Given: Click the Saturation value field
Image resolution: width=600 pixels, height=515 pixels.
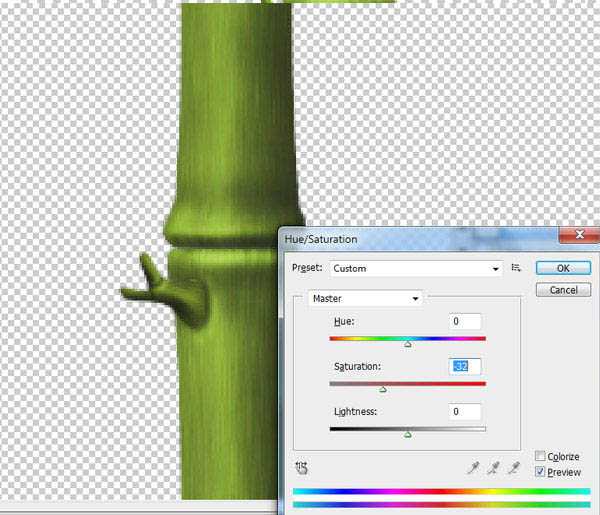Looking at the screenshot, I should (x=465, y=367).
